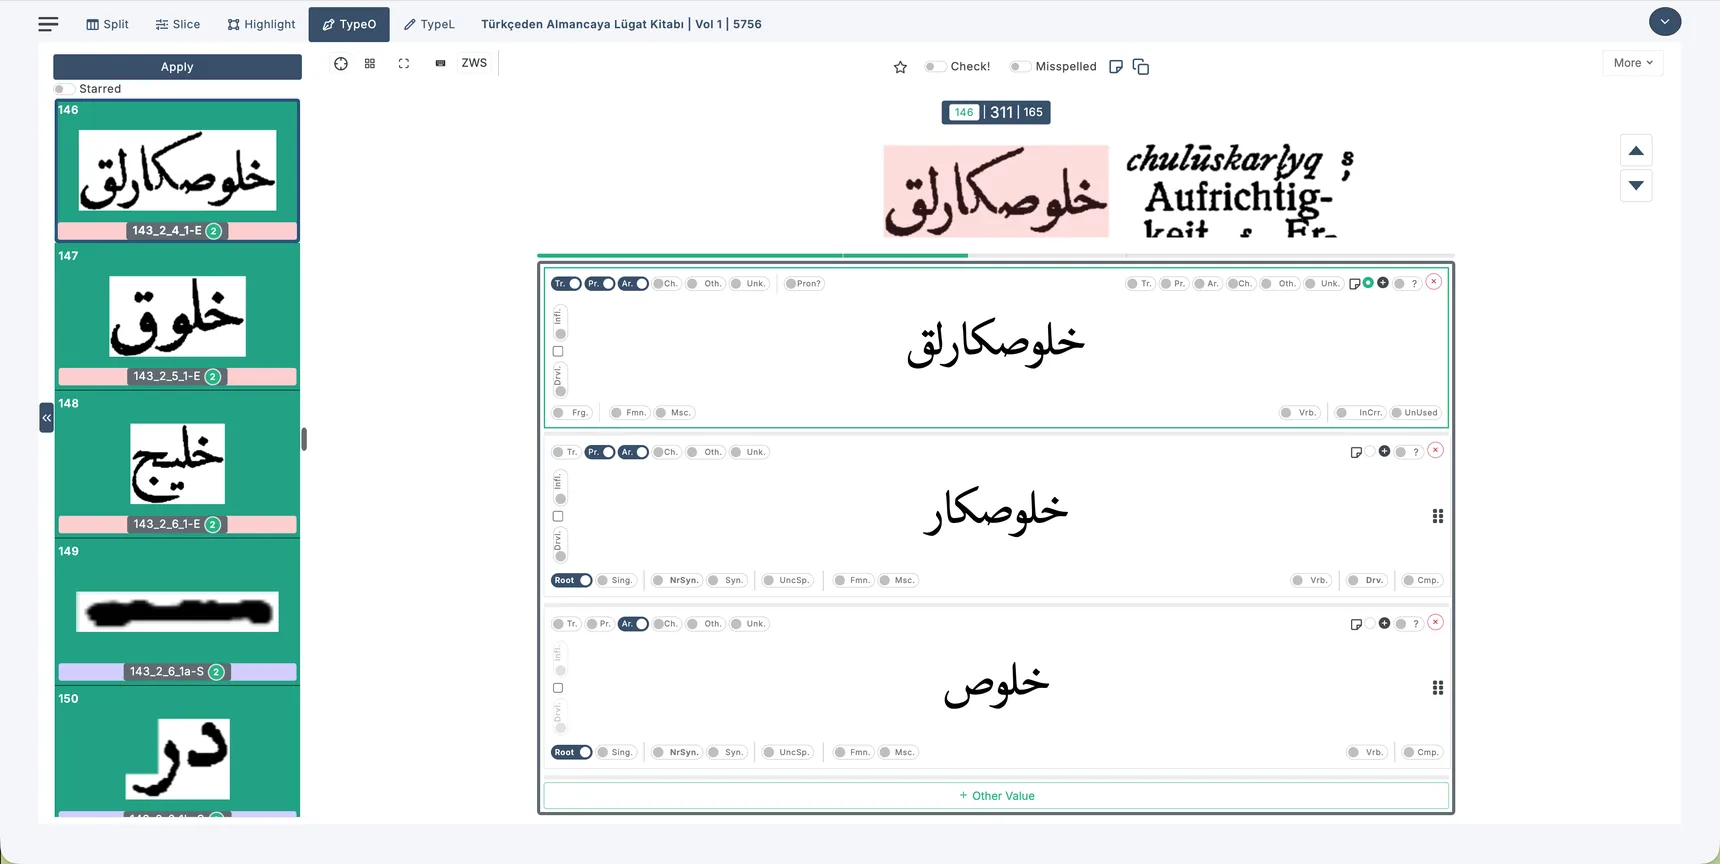Switch to the TypeL tab

pos(429,24)
